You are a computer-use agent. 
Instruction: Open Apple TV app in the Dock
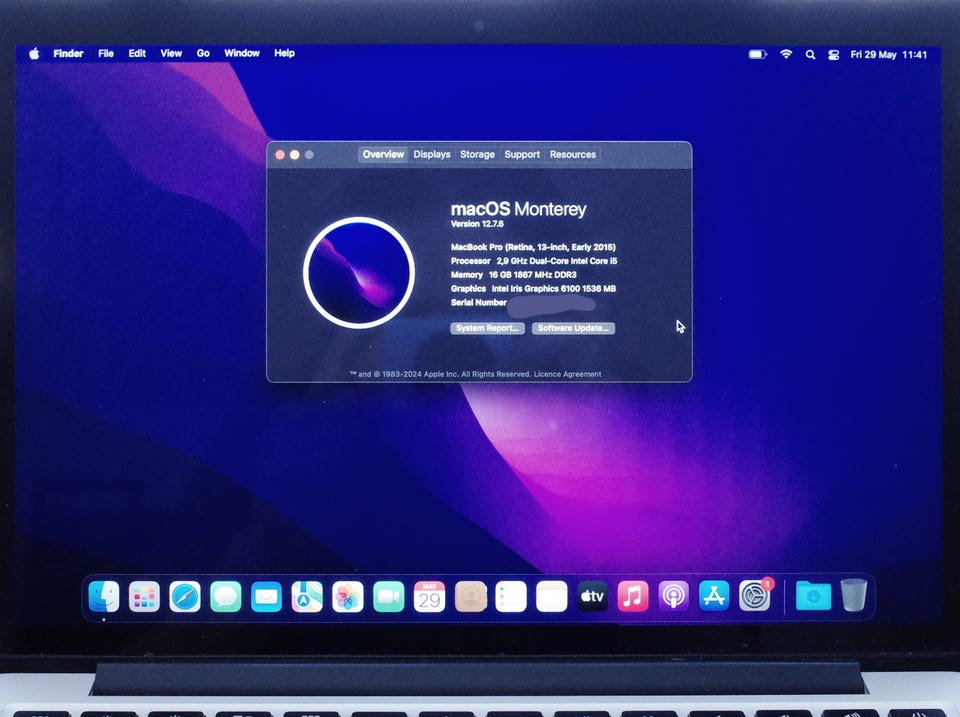[592, 596]
